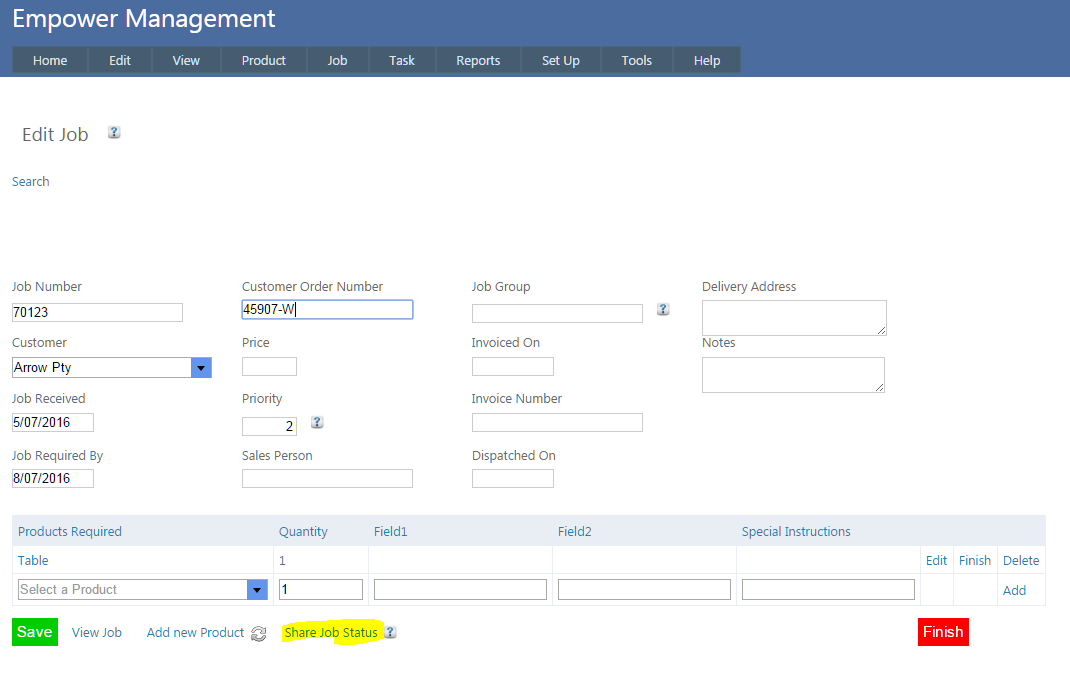Screen dimensions: 1070x678
Task: Click the Search link
Action: click(x=31, y=181)
